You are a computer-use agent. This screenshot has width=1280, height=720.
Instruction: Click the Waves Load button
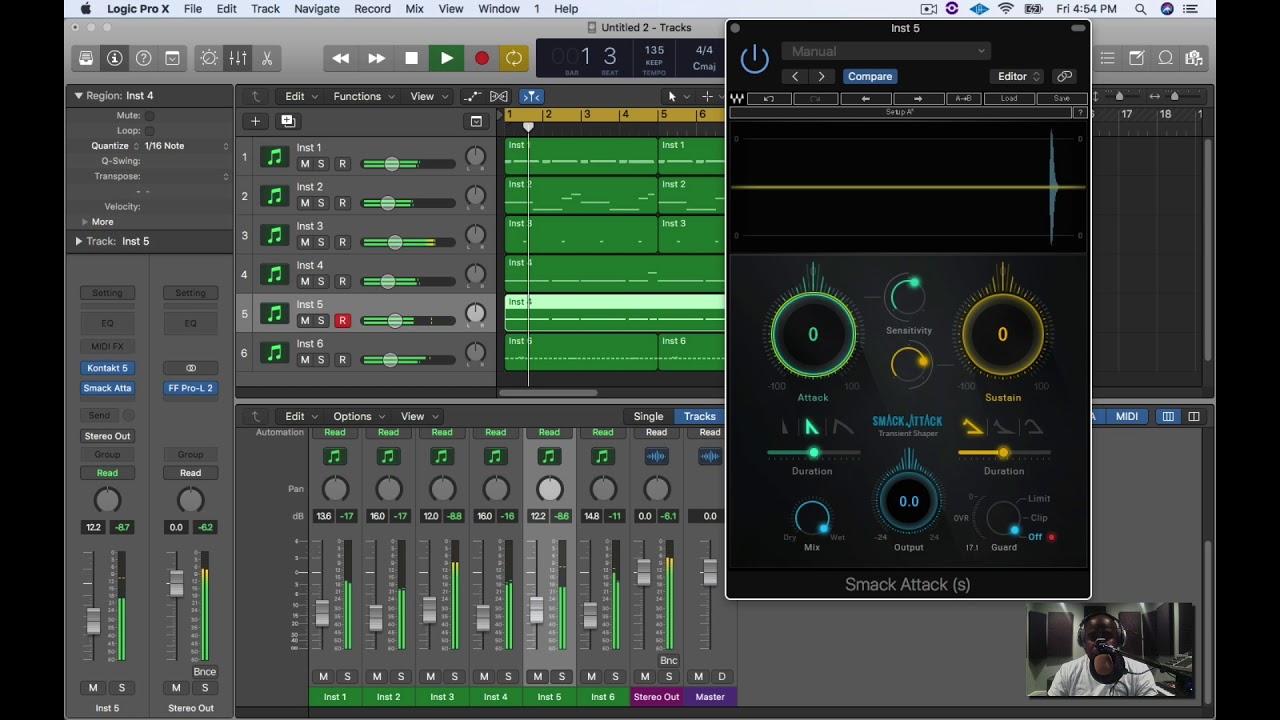pos(1009,99)
